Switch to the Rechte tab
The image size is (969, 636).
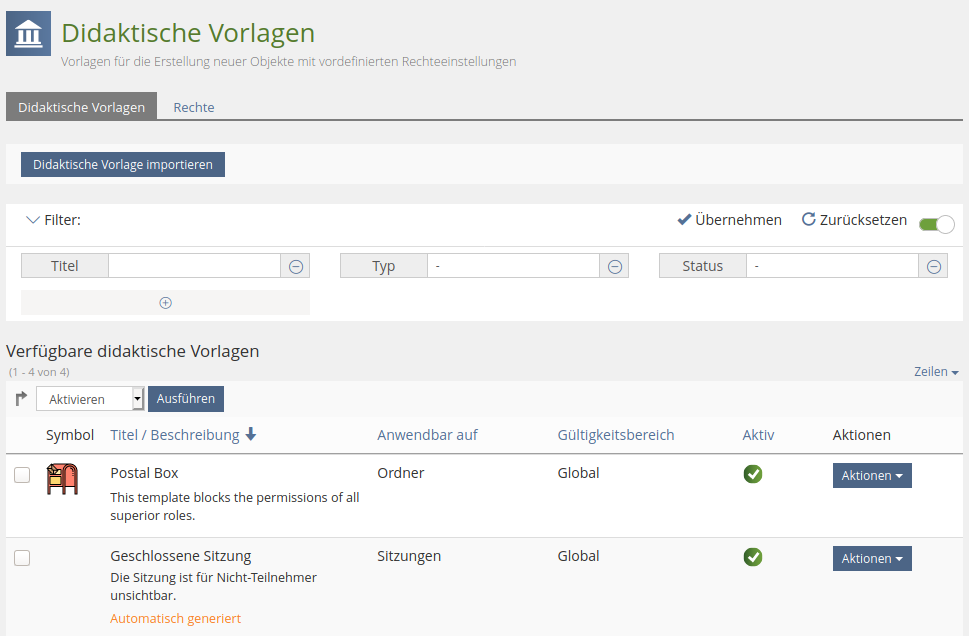[x=194, y=107]
